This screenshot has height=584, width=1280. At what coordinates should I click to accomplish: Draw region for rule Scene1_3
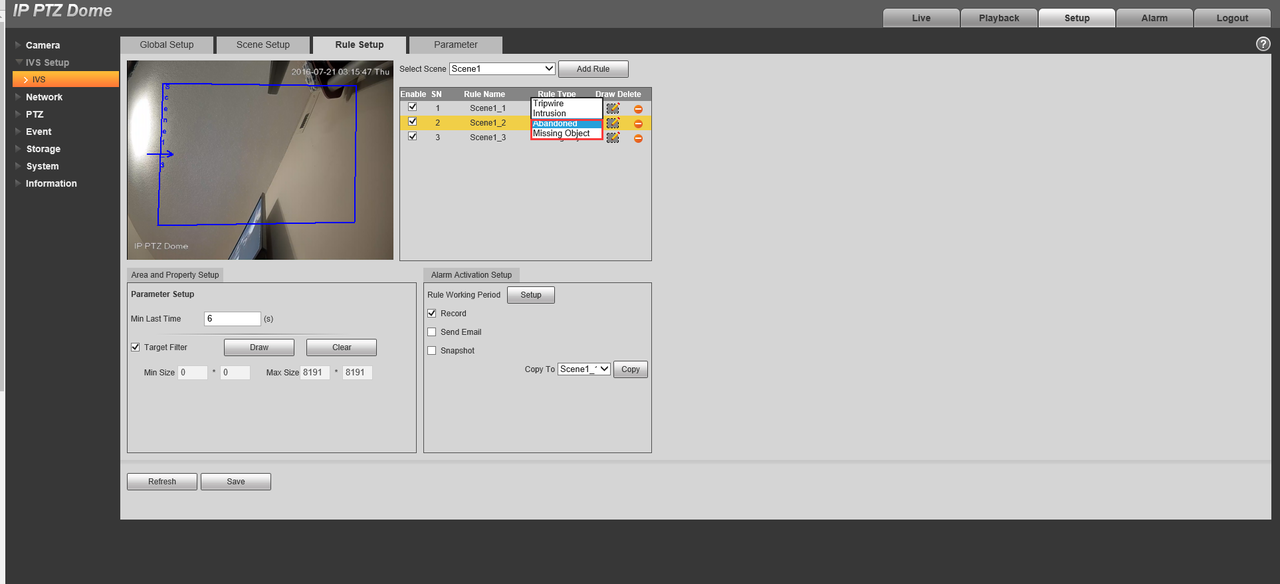click(x=613, y=137)
